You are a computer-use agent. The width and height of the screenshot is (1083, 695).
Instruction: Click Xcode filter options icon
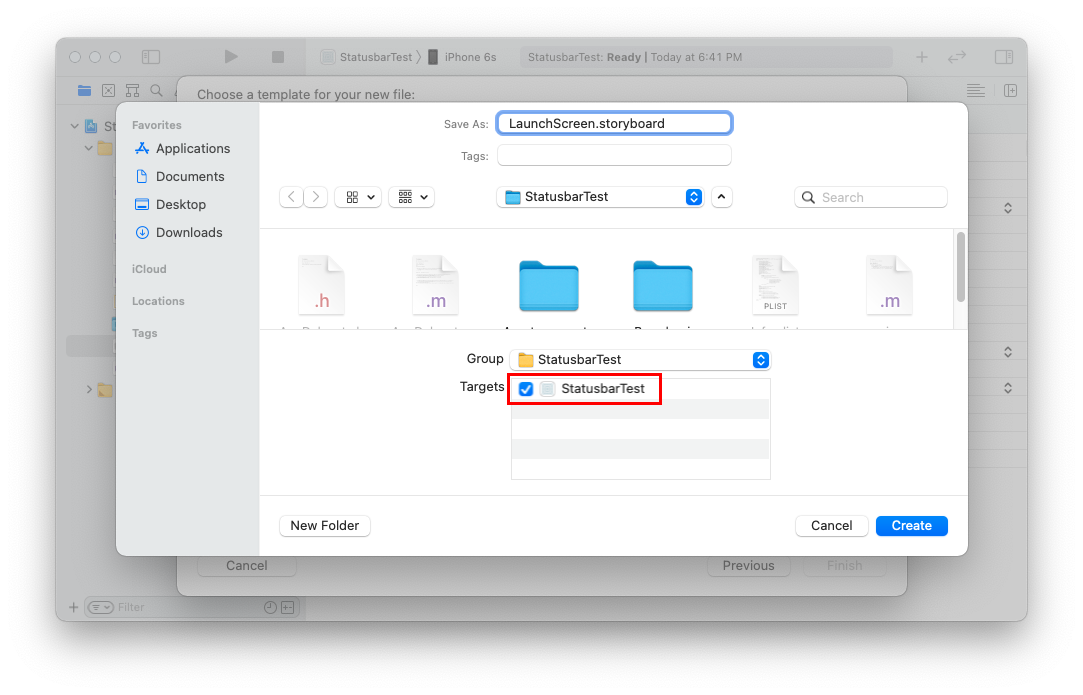[x=101, y=607]
